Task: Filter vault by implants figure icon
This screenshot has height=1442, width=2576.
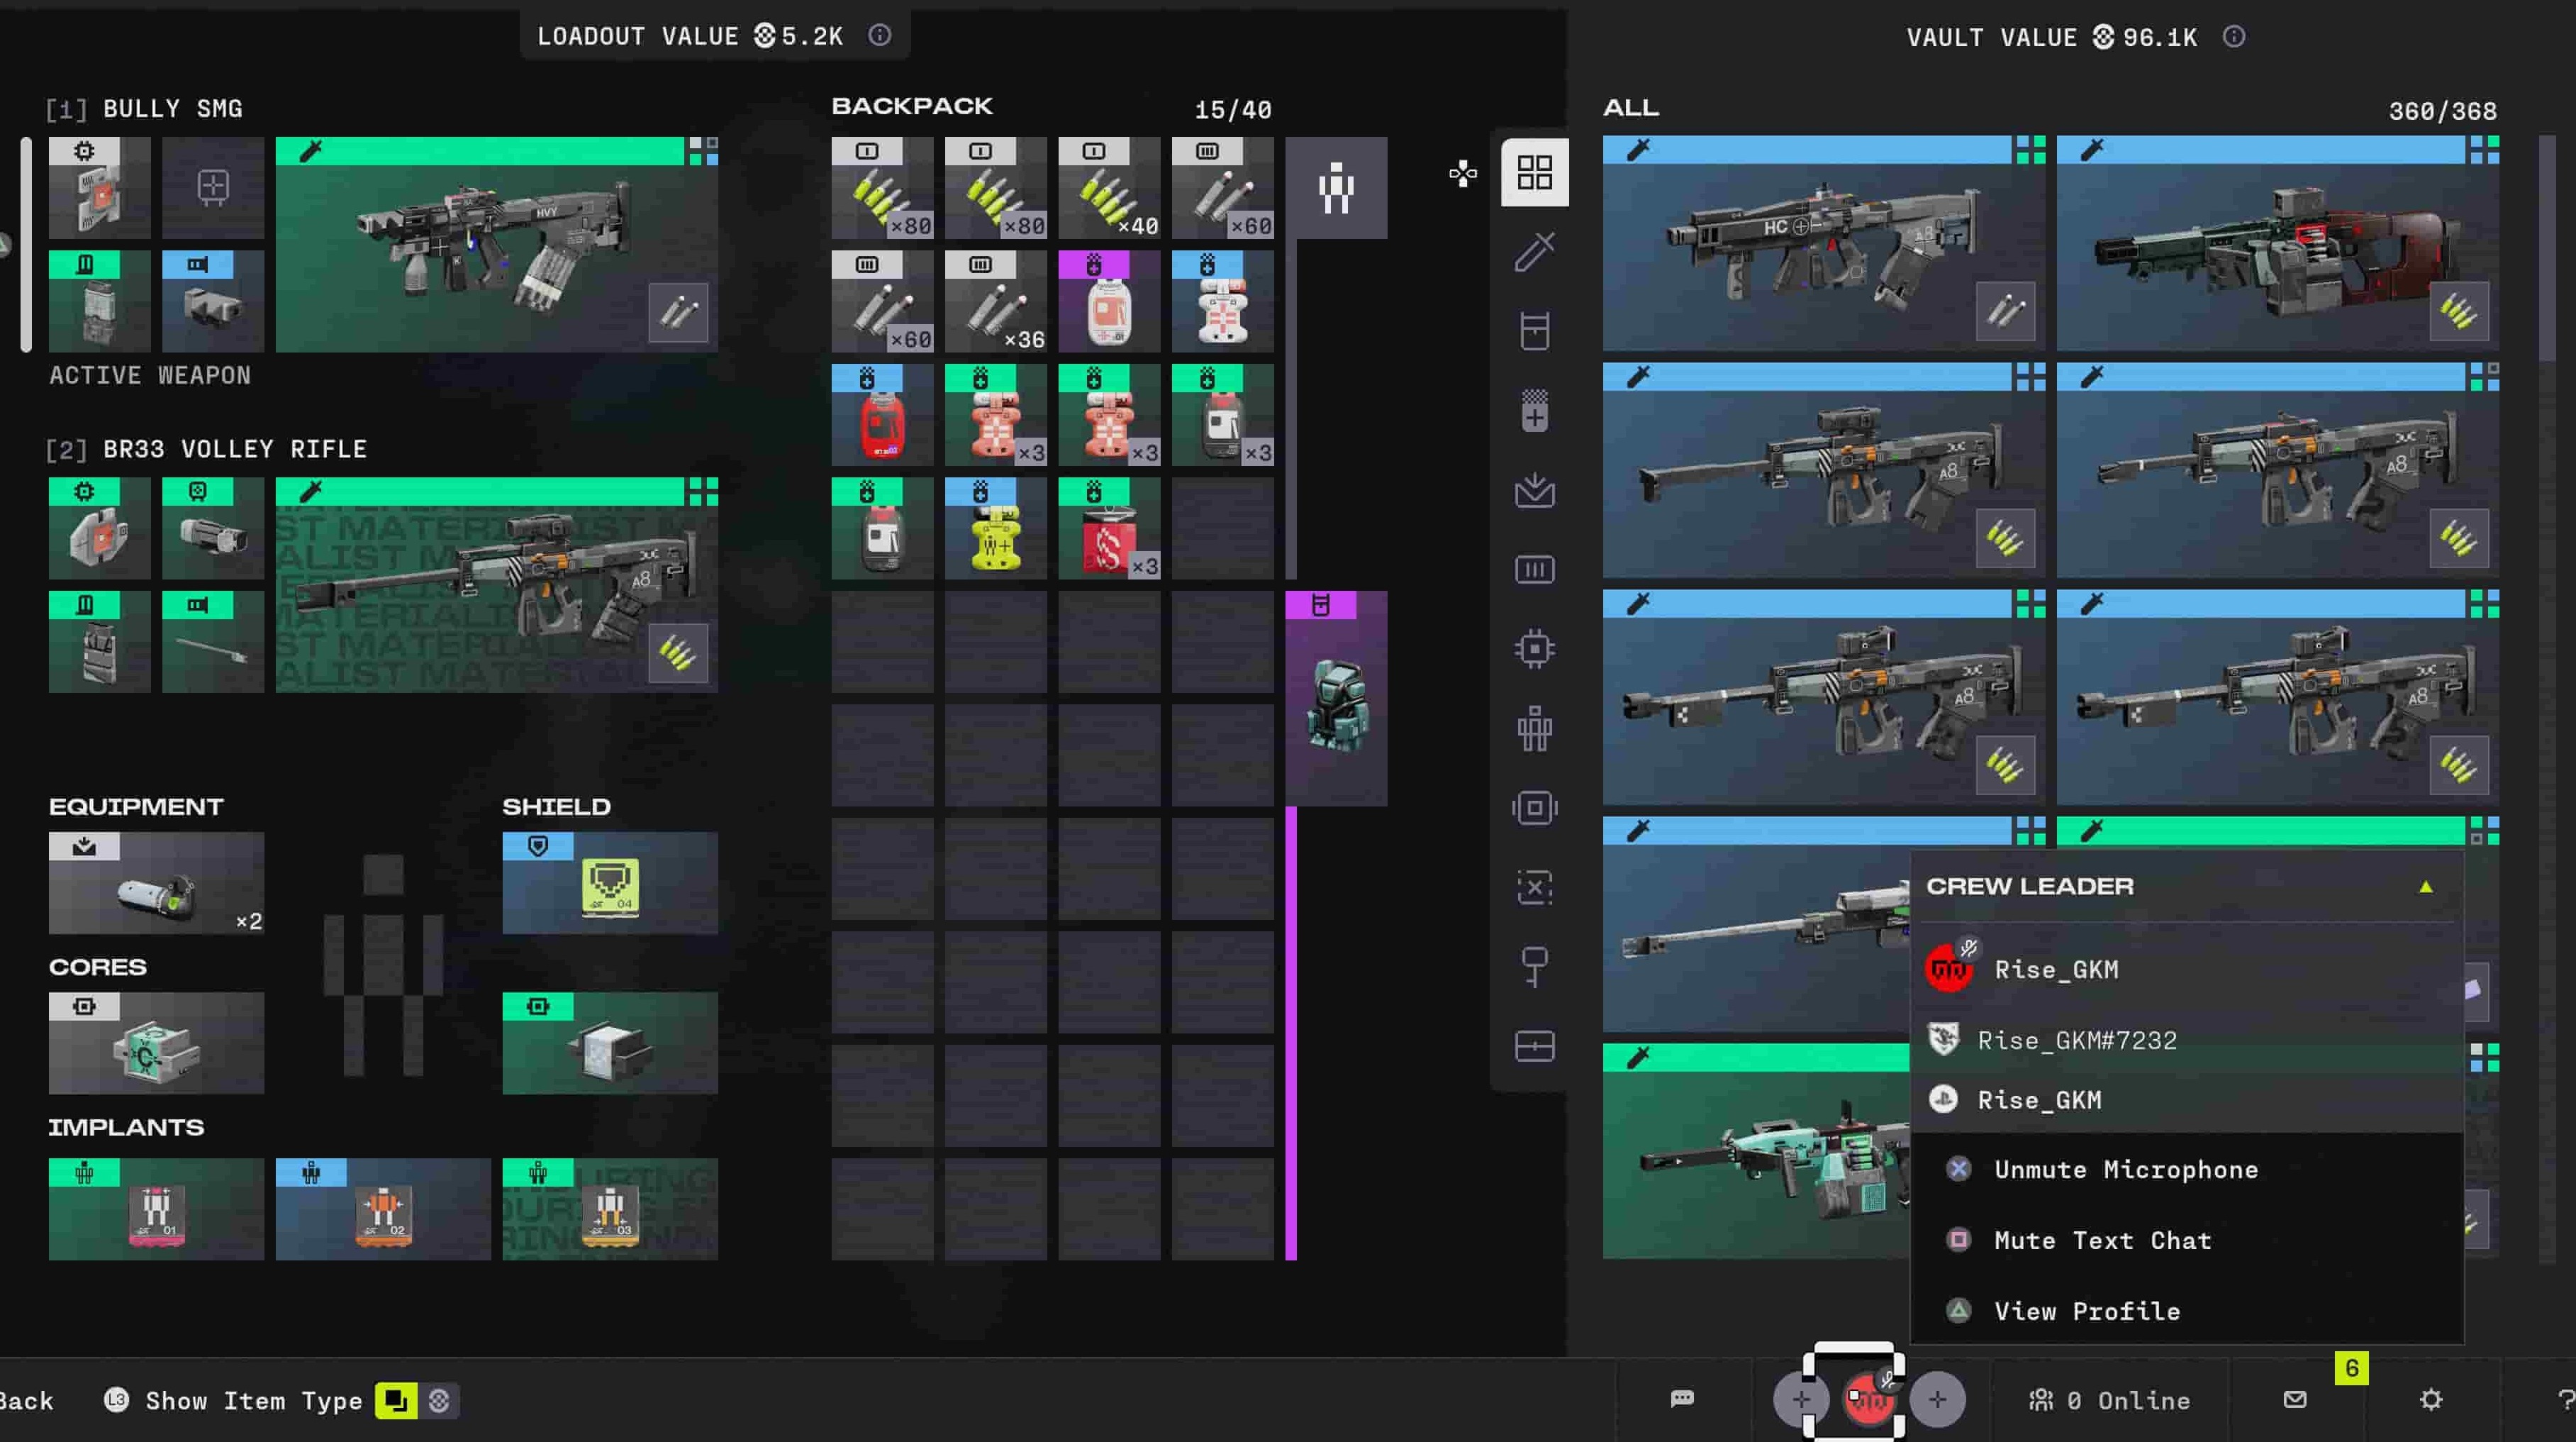Action: tap(1534, 728)
